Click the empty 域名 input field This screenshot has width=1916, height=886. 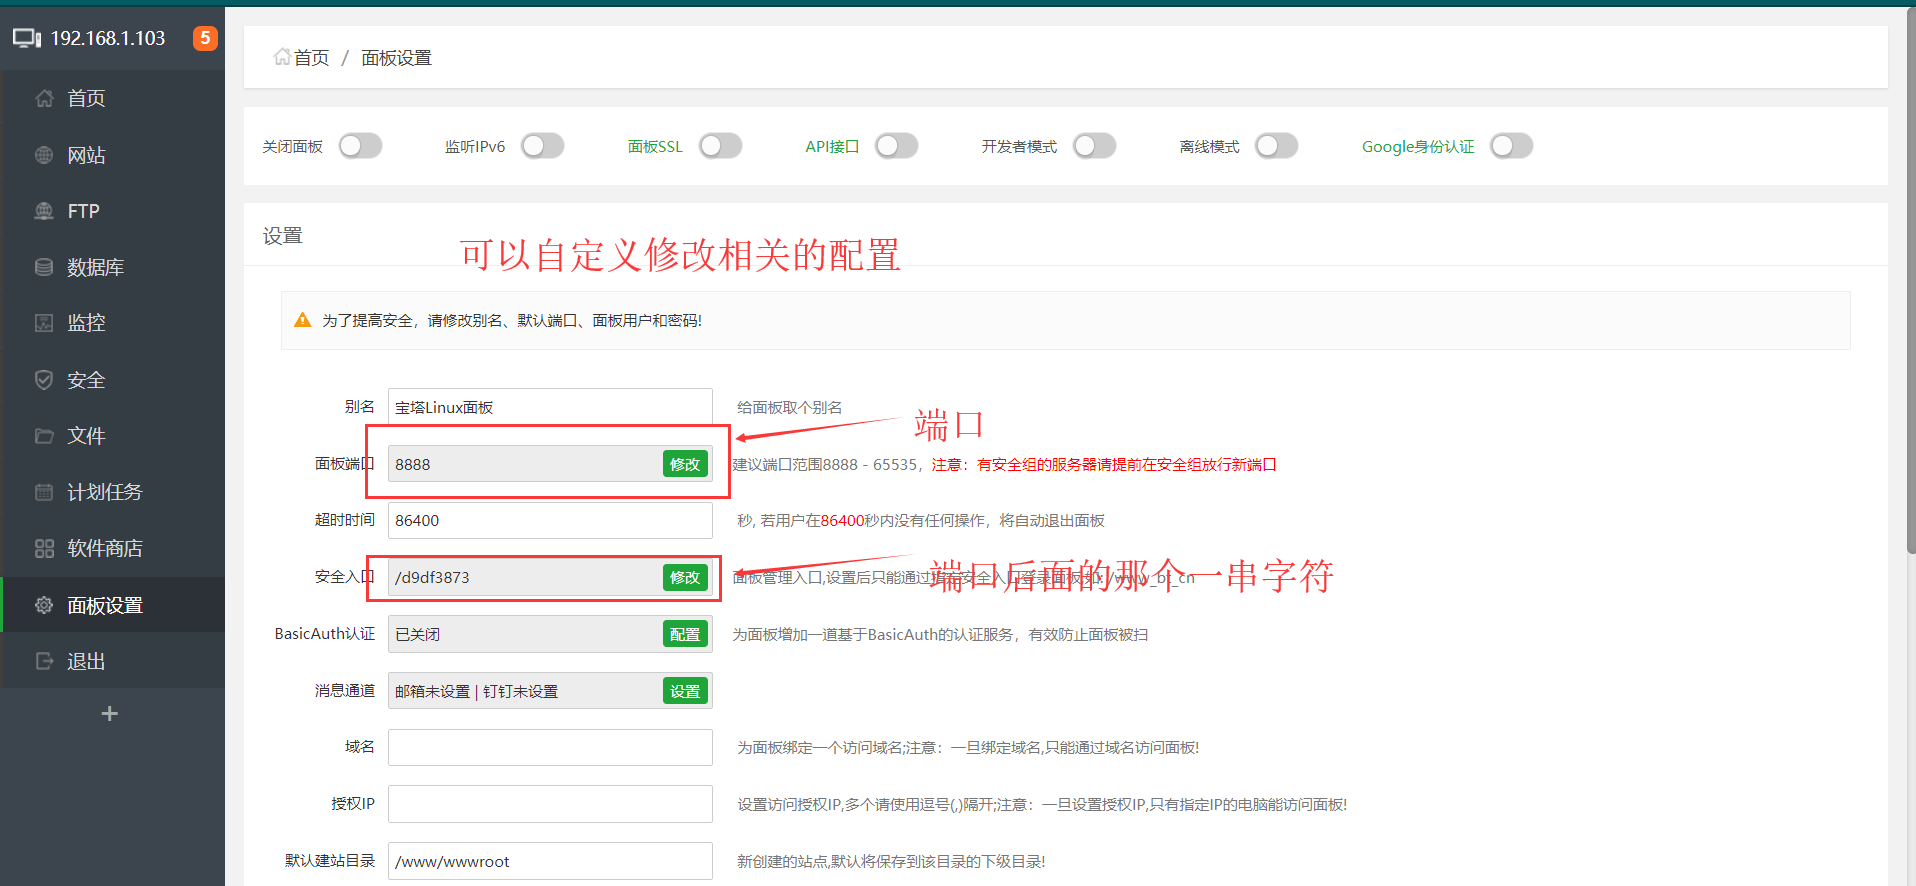coord(550,747)
